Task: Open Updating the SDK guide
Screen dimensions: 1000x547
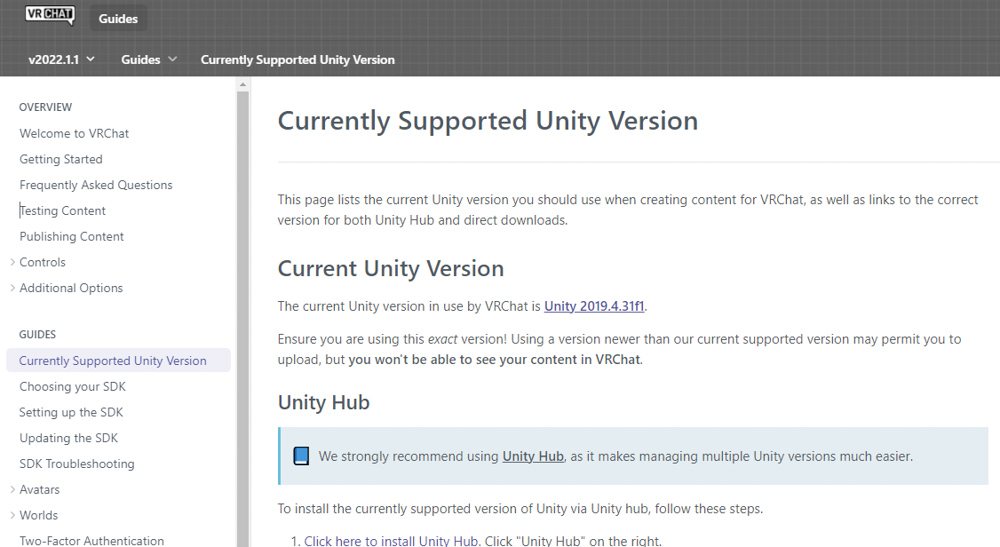Action: pos(68,438)
